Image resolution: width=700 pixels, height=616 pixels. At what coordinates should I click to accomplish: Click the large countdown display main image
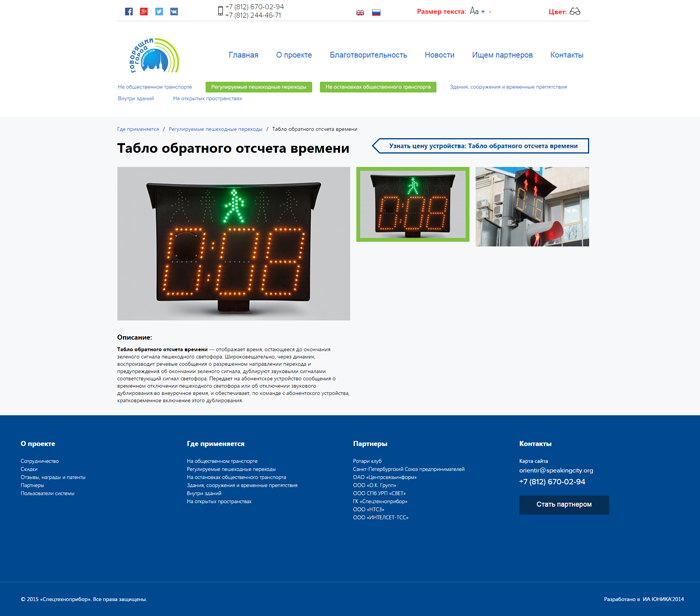pos(233,244)
